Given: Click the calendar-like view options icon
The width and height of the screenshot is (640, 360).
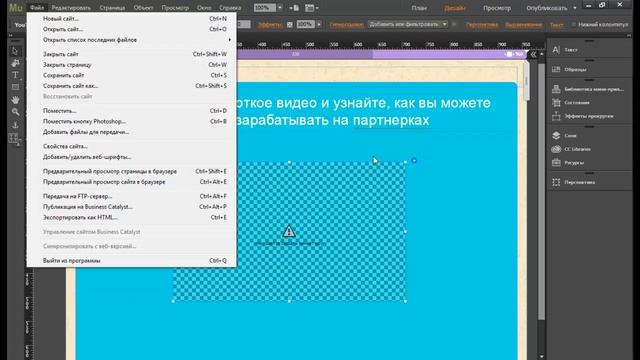Looking at the screenshot, I should click(310, 8).
